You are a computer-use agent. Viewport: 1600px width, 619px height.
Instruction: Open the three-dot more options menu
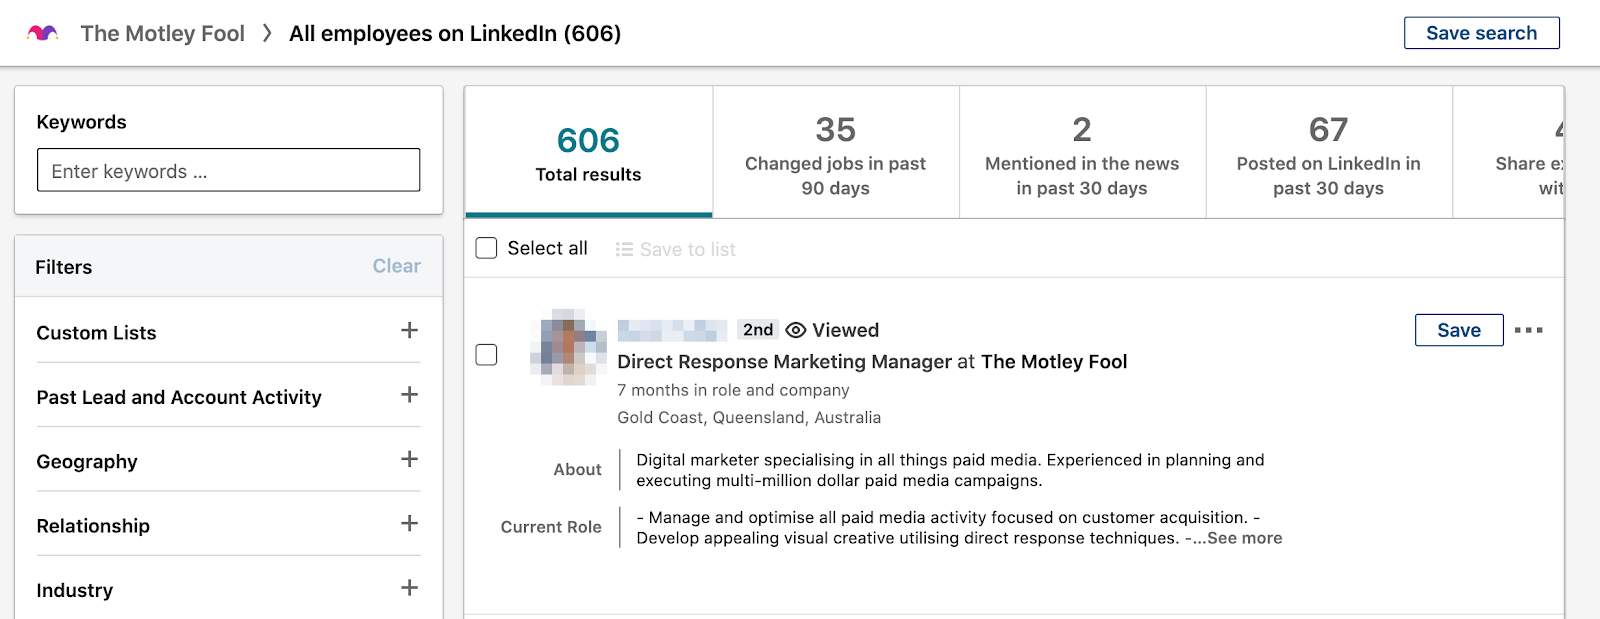1528,330
